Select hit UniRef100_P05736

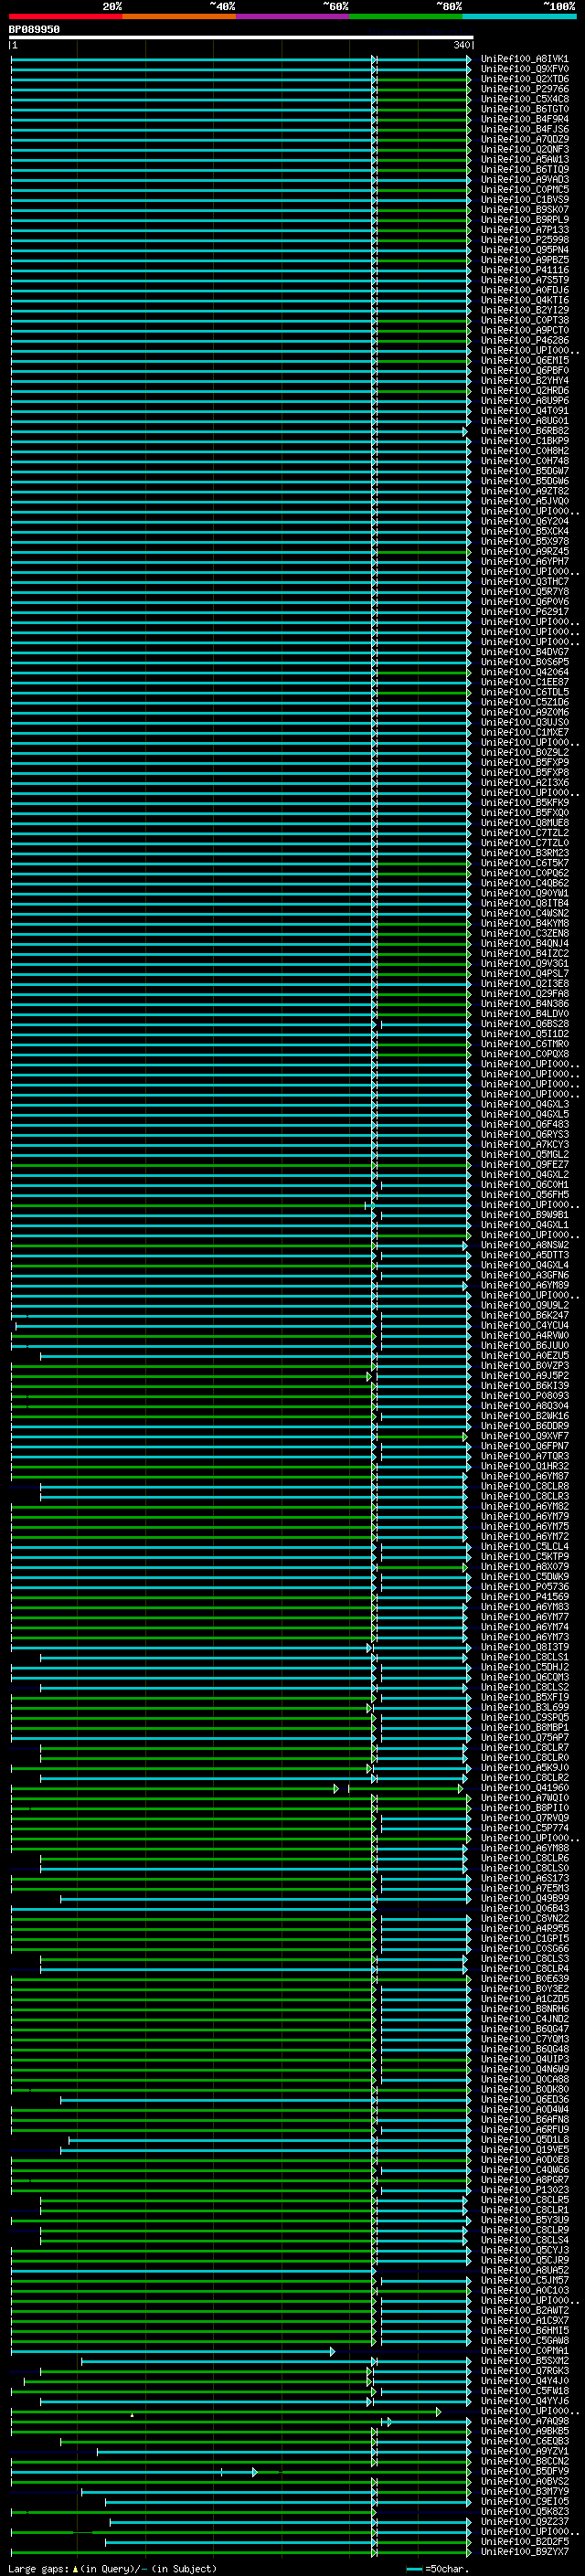[525, 1587]
